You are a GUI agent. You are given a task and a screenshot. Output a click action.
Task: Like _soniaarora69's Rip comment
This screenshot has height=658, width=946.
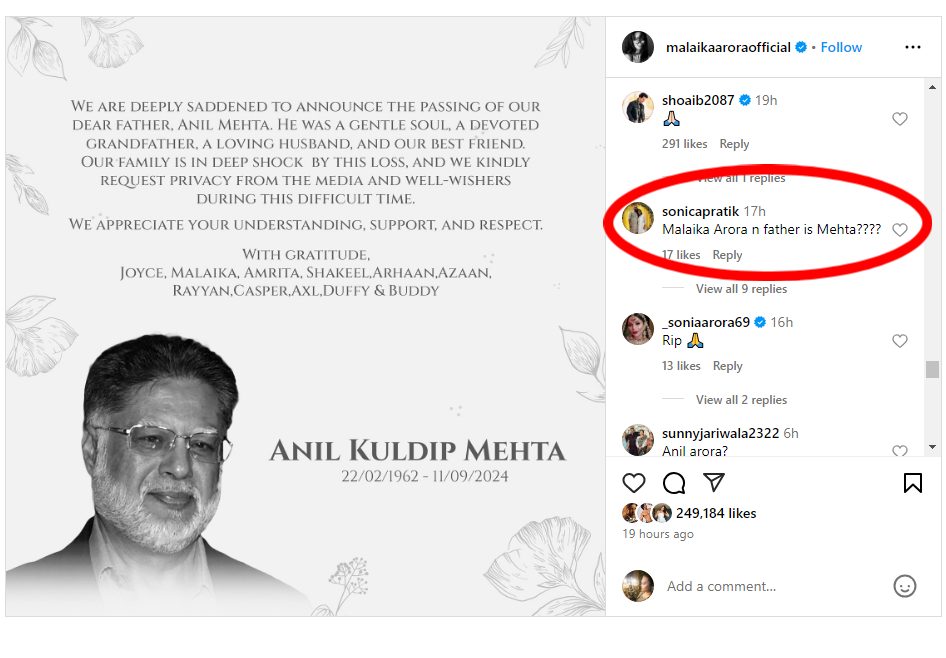tap(899, 341)
